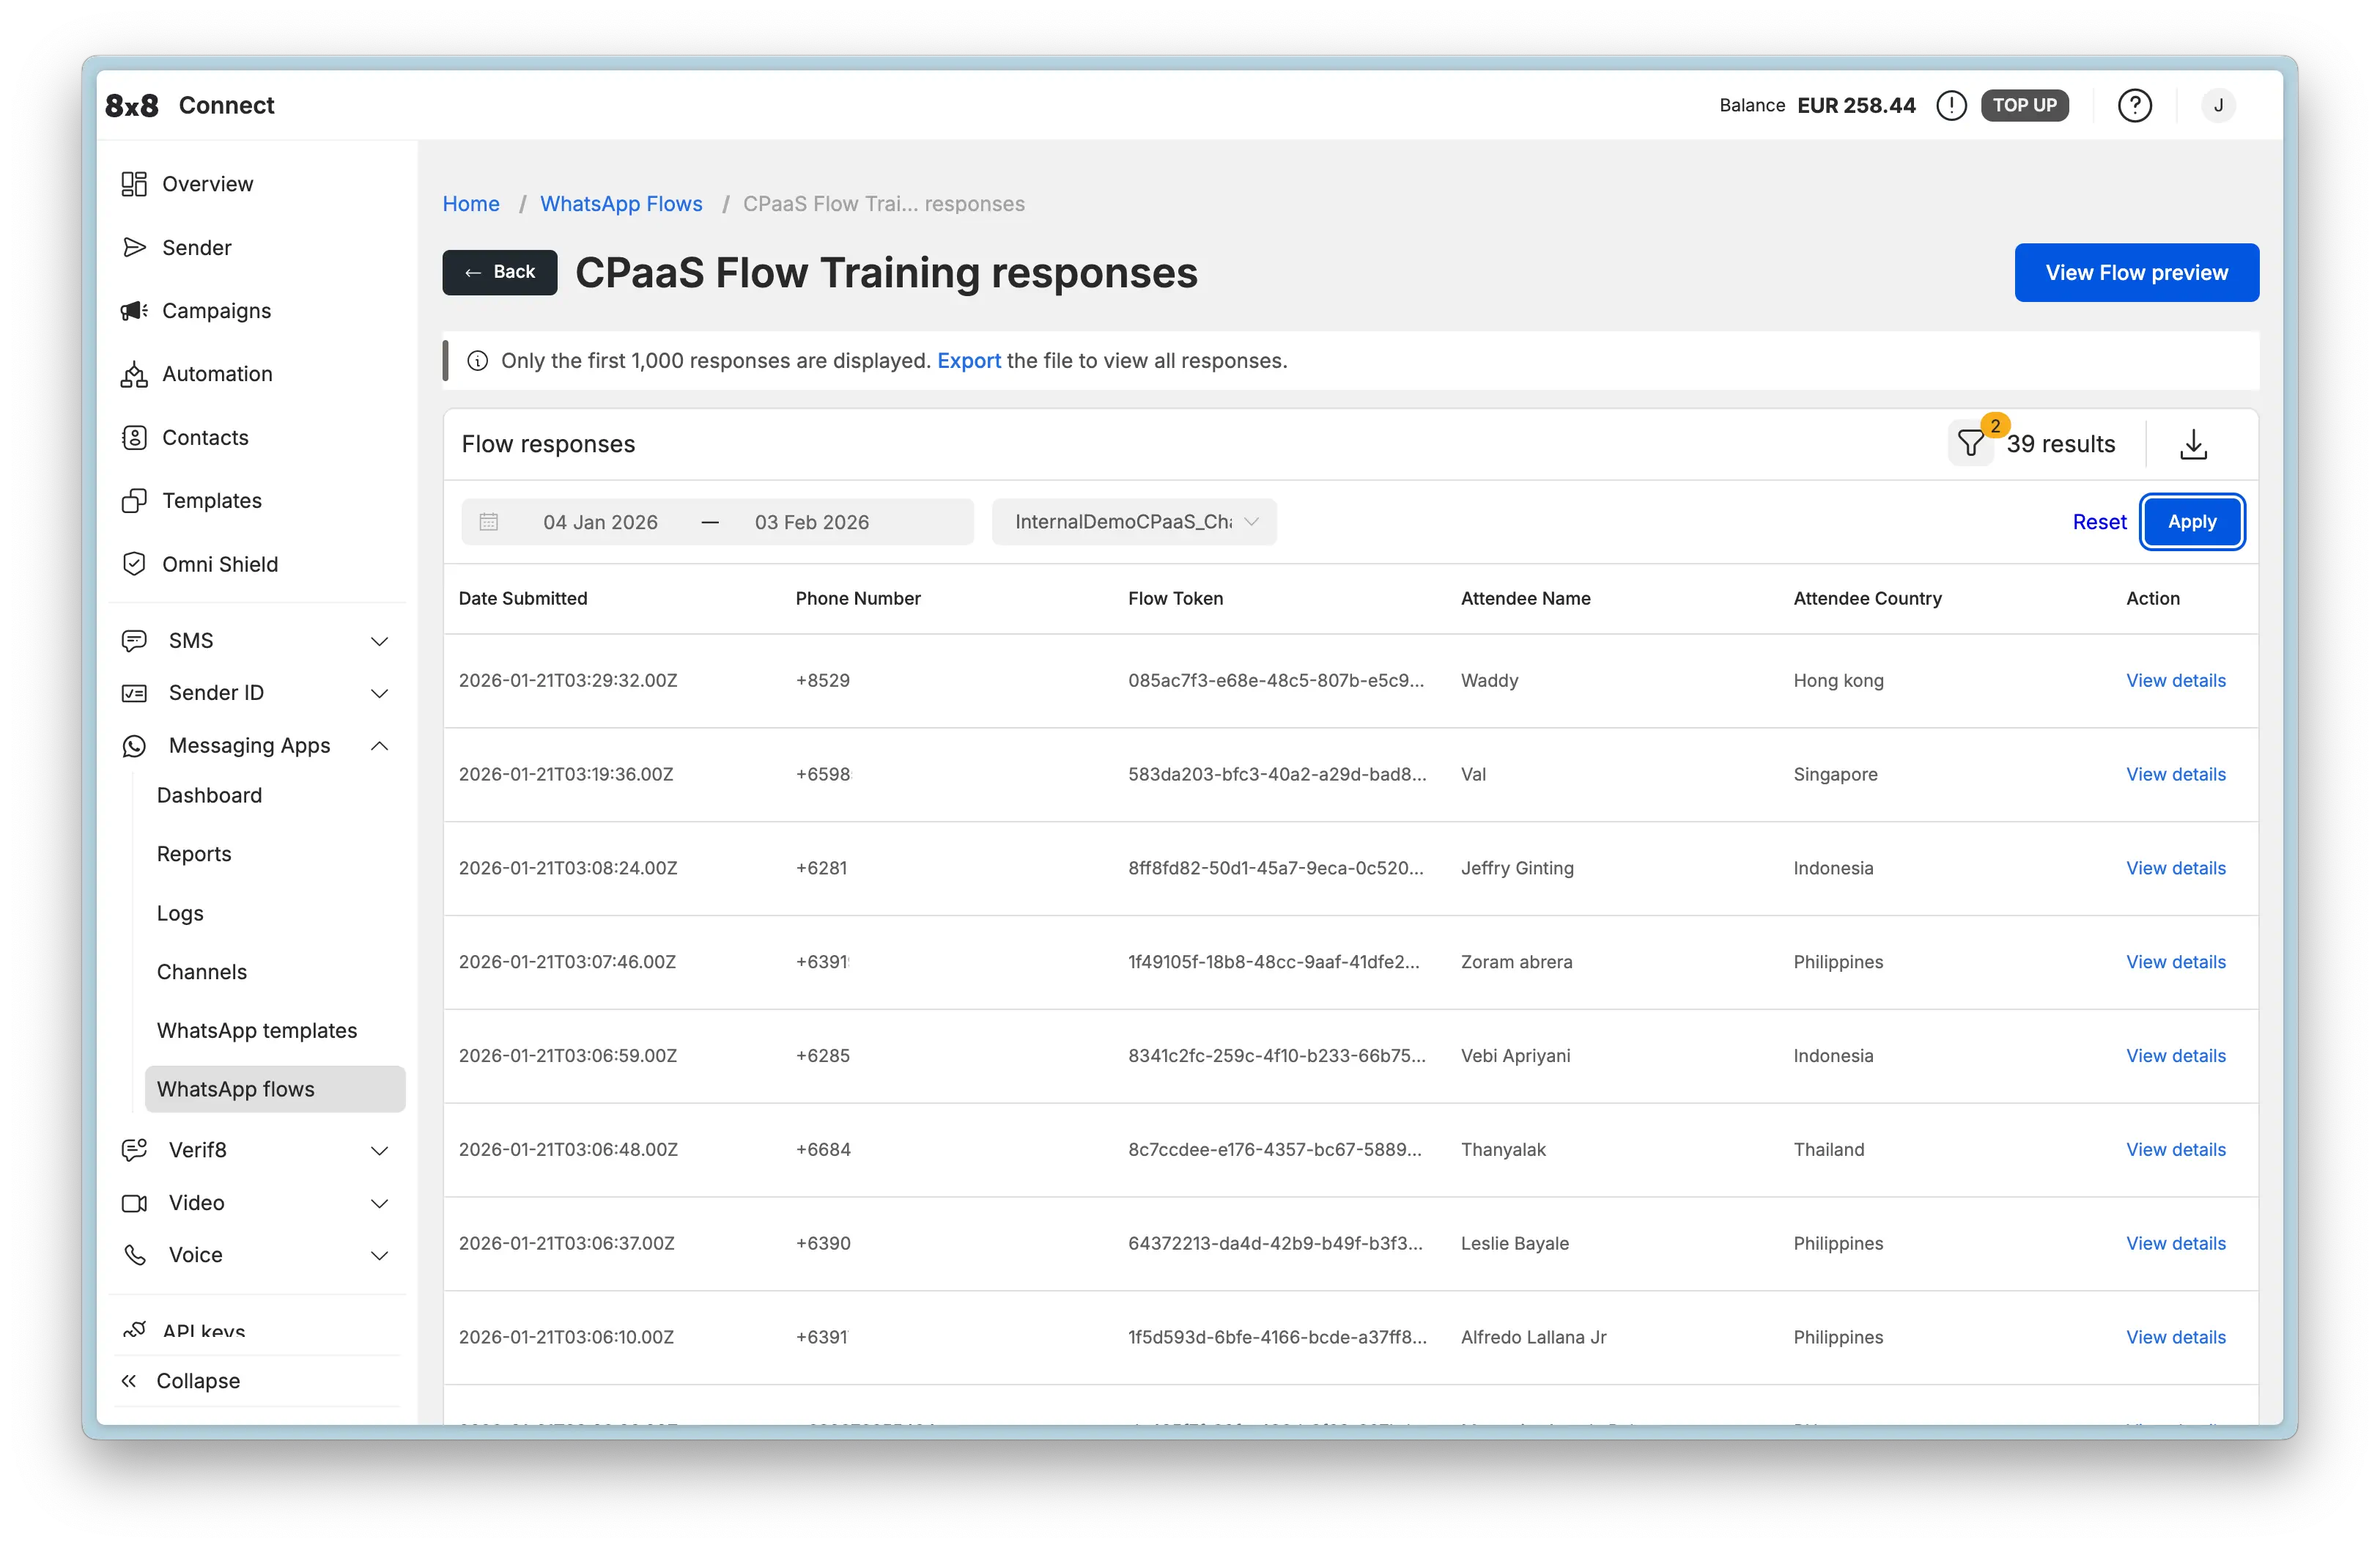Image resolution: width=2380 pixels, height=1548 pixels.
Task: Click the Export link in the banner
Action: (x=968, y=361)
